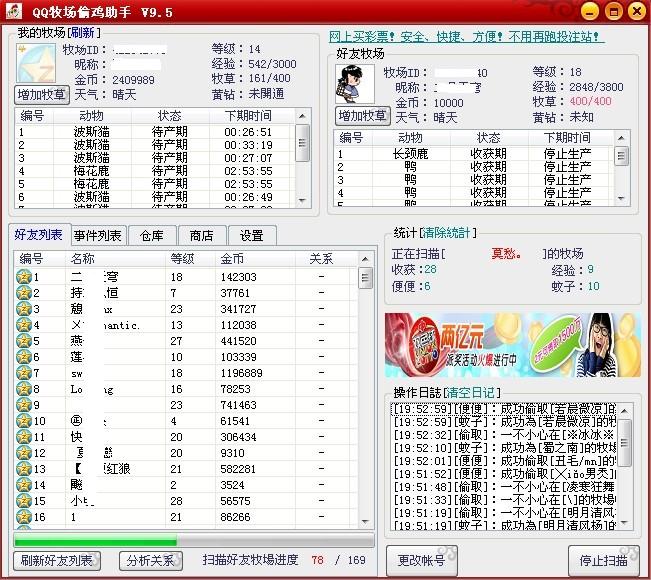Click 增加牧草 button under friend ranch

tap(362, 116)
